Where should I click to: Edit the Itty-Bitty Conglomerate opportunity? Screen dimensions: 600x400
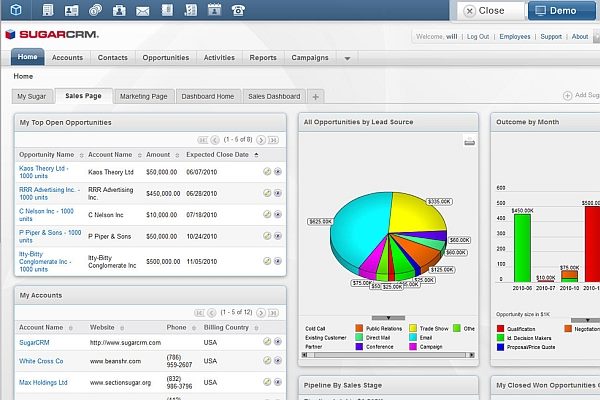(267, 261)
